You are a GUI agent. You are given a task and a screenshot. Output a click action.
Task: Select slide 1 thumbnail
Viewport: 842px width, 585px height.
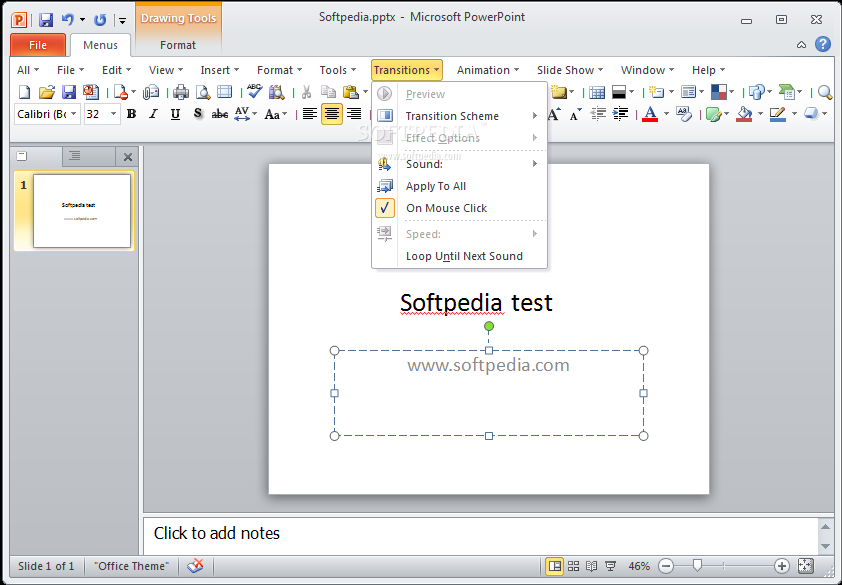pos(82,211)
